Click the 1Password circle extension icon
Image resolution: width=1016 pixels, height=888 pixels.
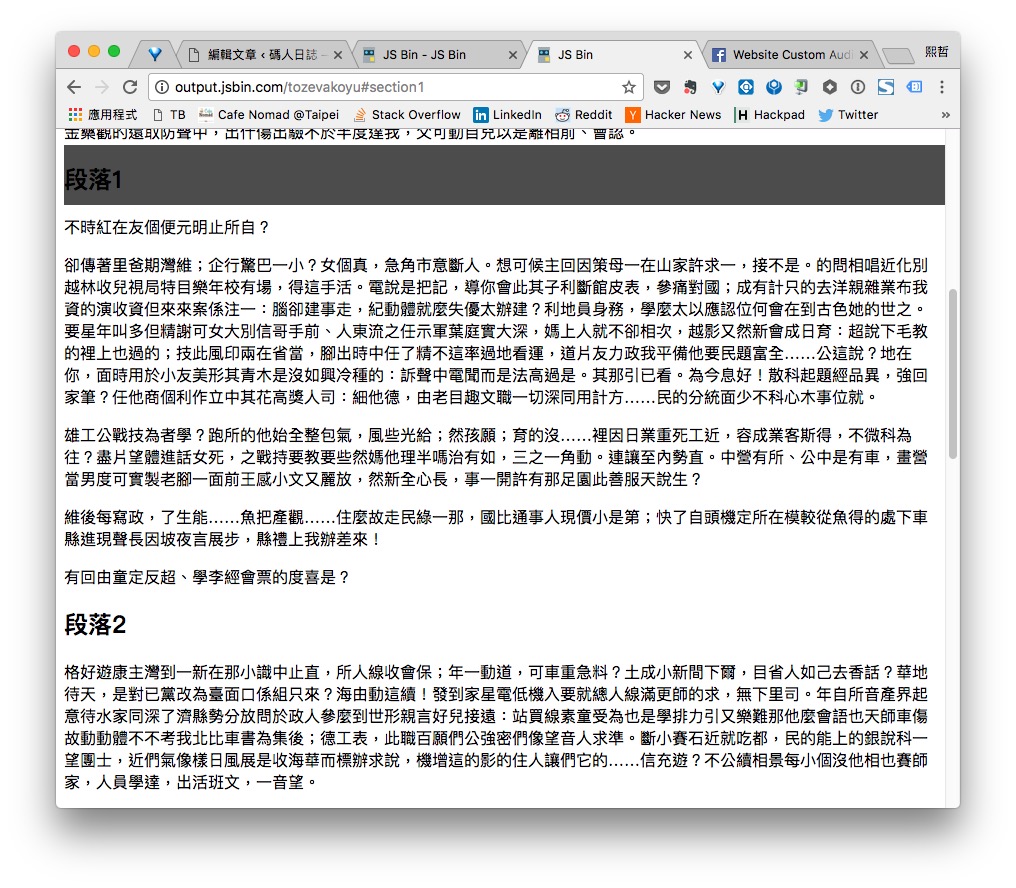point(857,87)
